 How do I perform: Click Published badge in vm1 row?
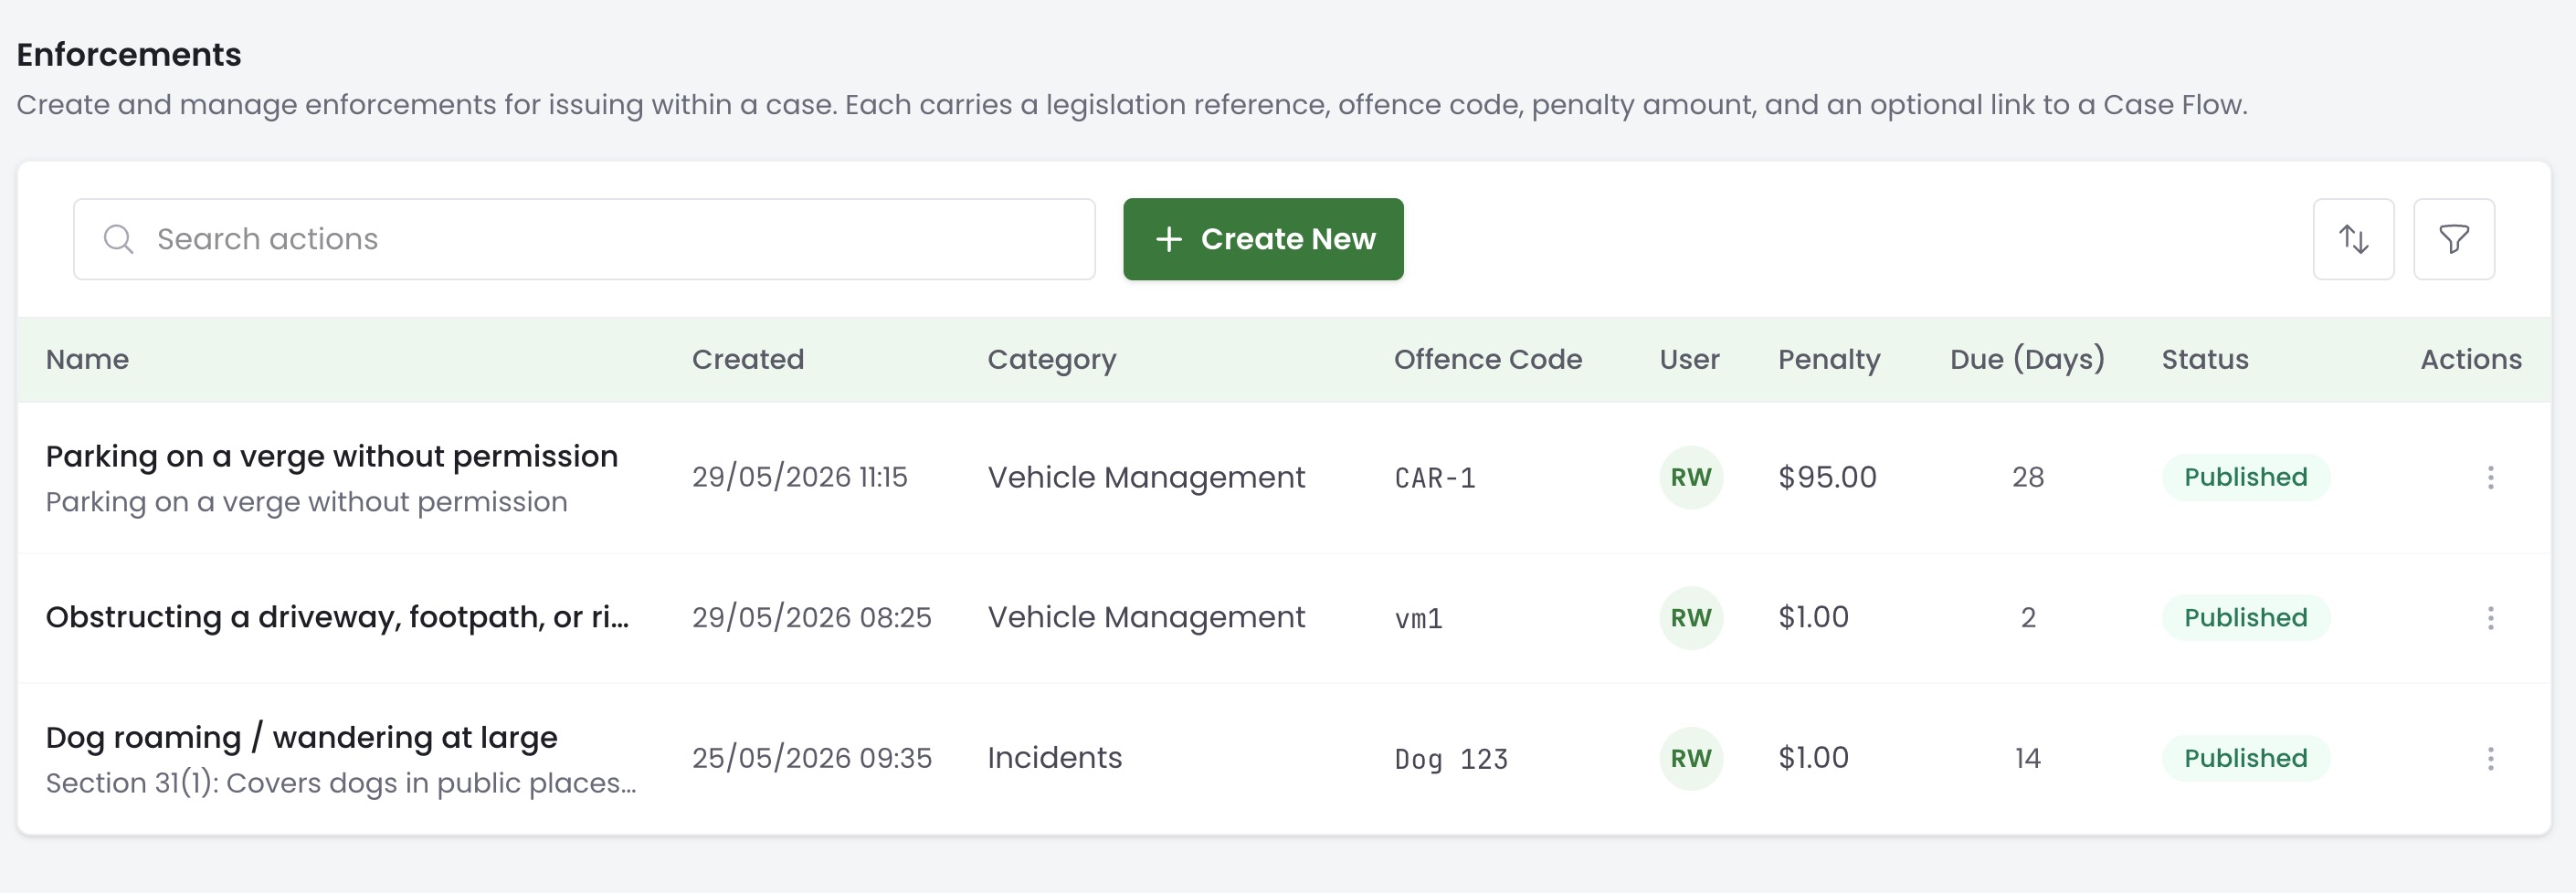[x=2246, y=618]
